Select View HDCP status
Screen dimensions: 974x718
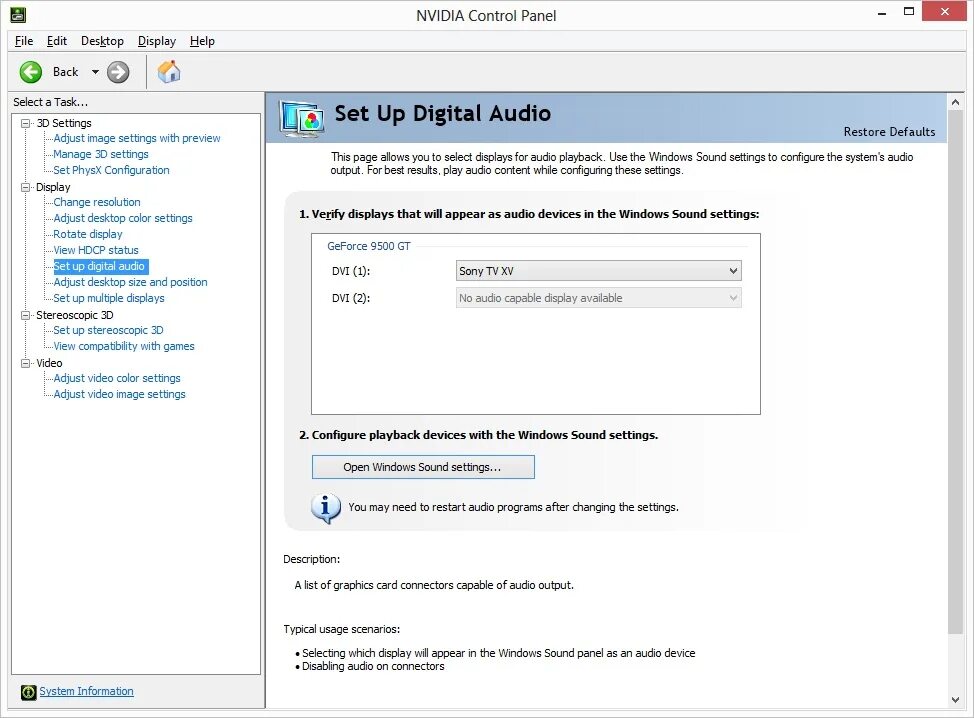tap(96, 250)
